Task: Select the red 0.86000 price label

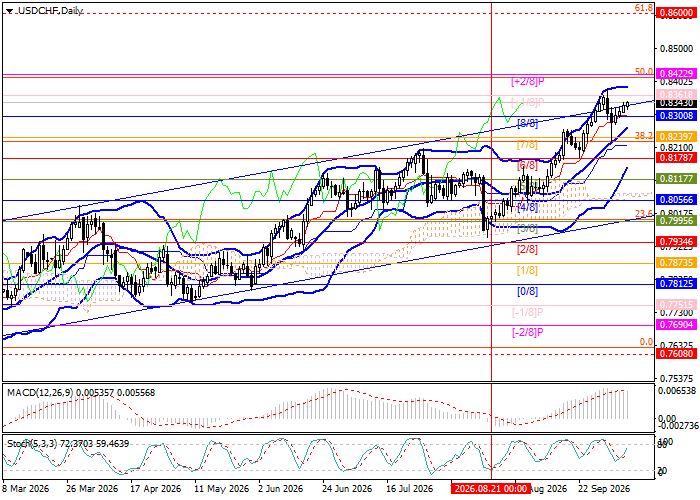Action: click(x=676, y=13)
